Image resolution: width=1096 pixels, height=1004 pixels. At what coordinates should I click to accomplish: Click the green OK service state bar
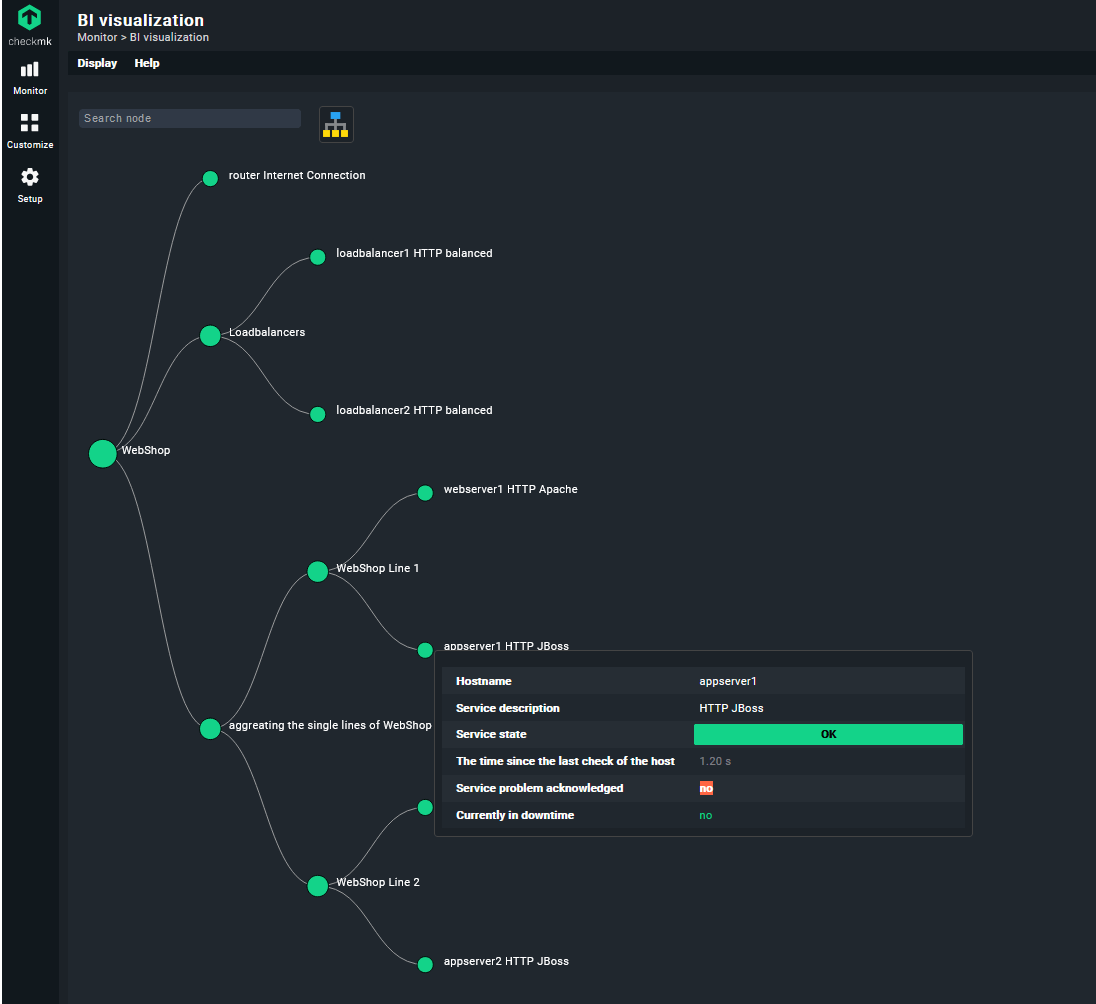pos(828,734)
